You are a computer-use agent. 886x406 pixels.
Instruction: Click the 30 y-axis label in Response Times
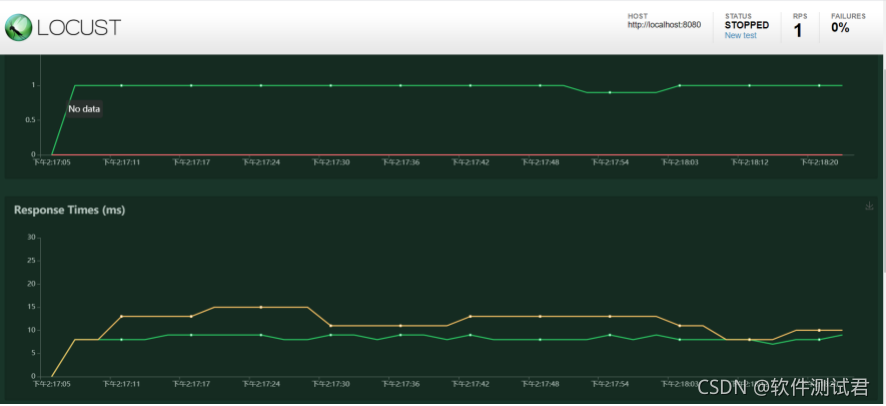point(32,238)
